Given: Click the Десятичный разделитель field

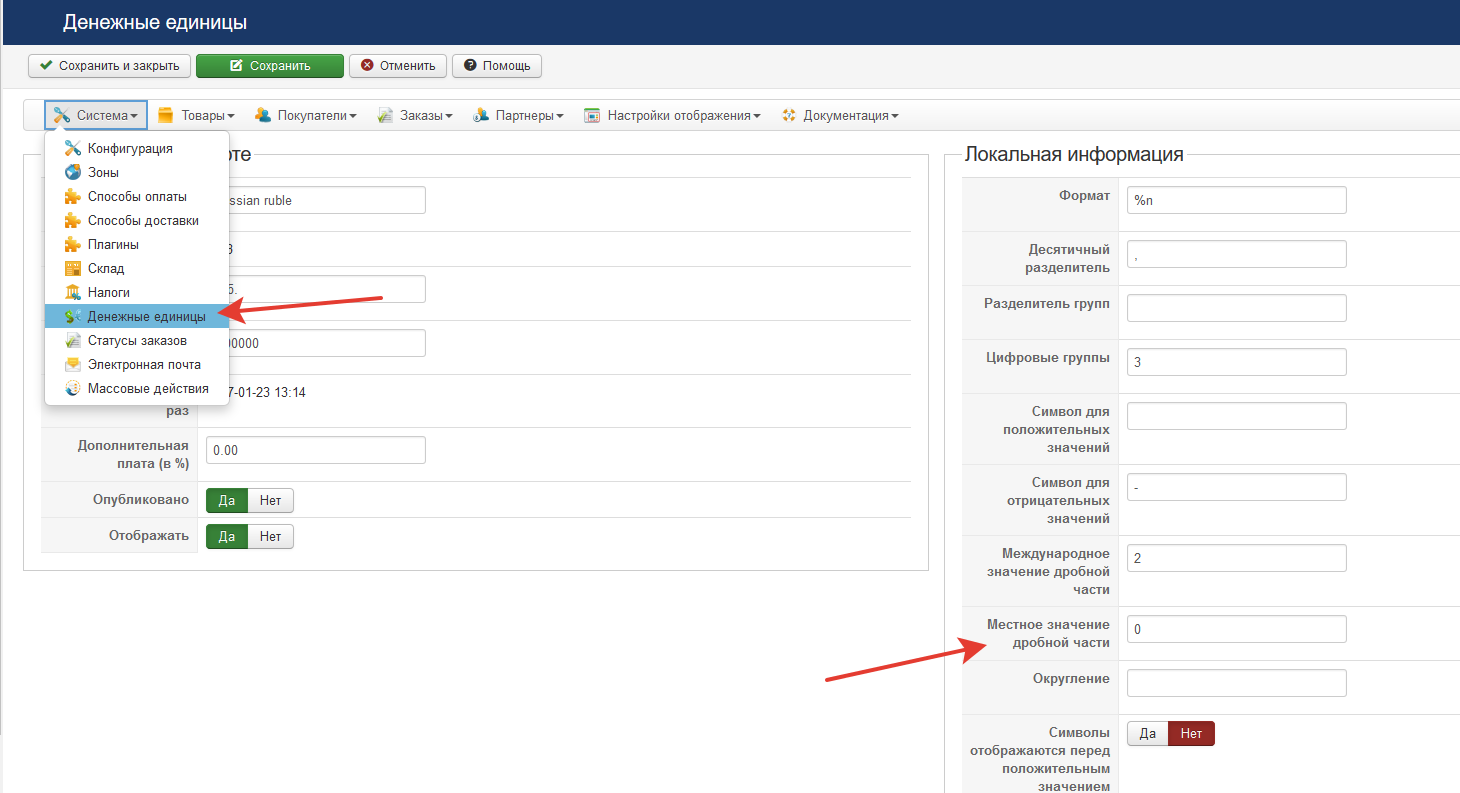Looking at the screenshot, I should click(1236, 254).
